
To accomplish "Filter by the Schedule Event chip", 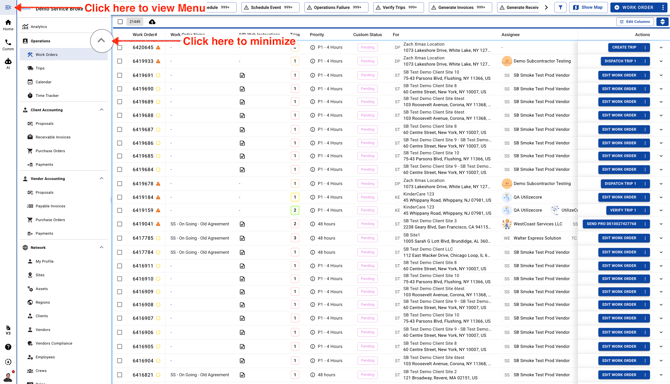I will pyautogui.click(x=270, y=7).
